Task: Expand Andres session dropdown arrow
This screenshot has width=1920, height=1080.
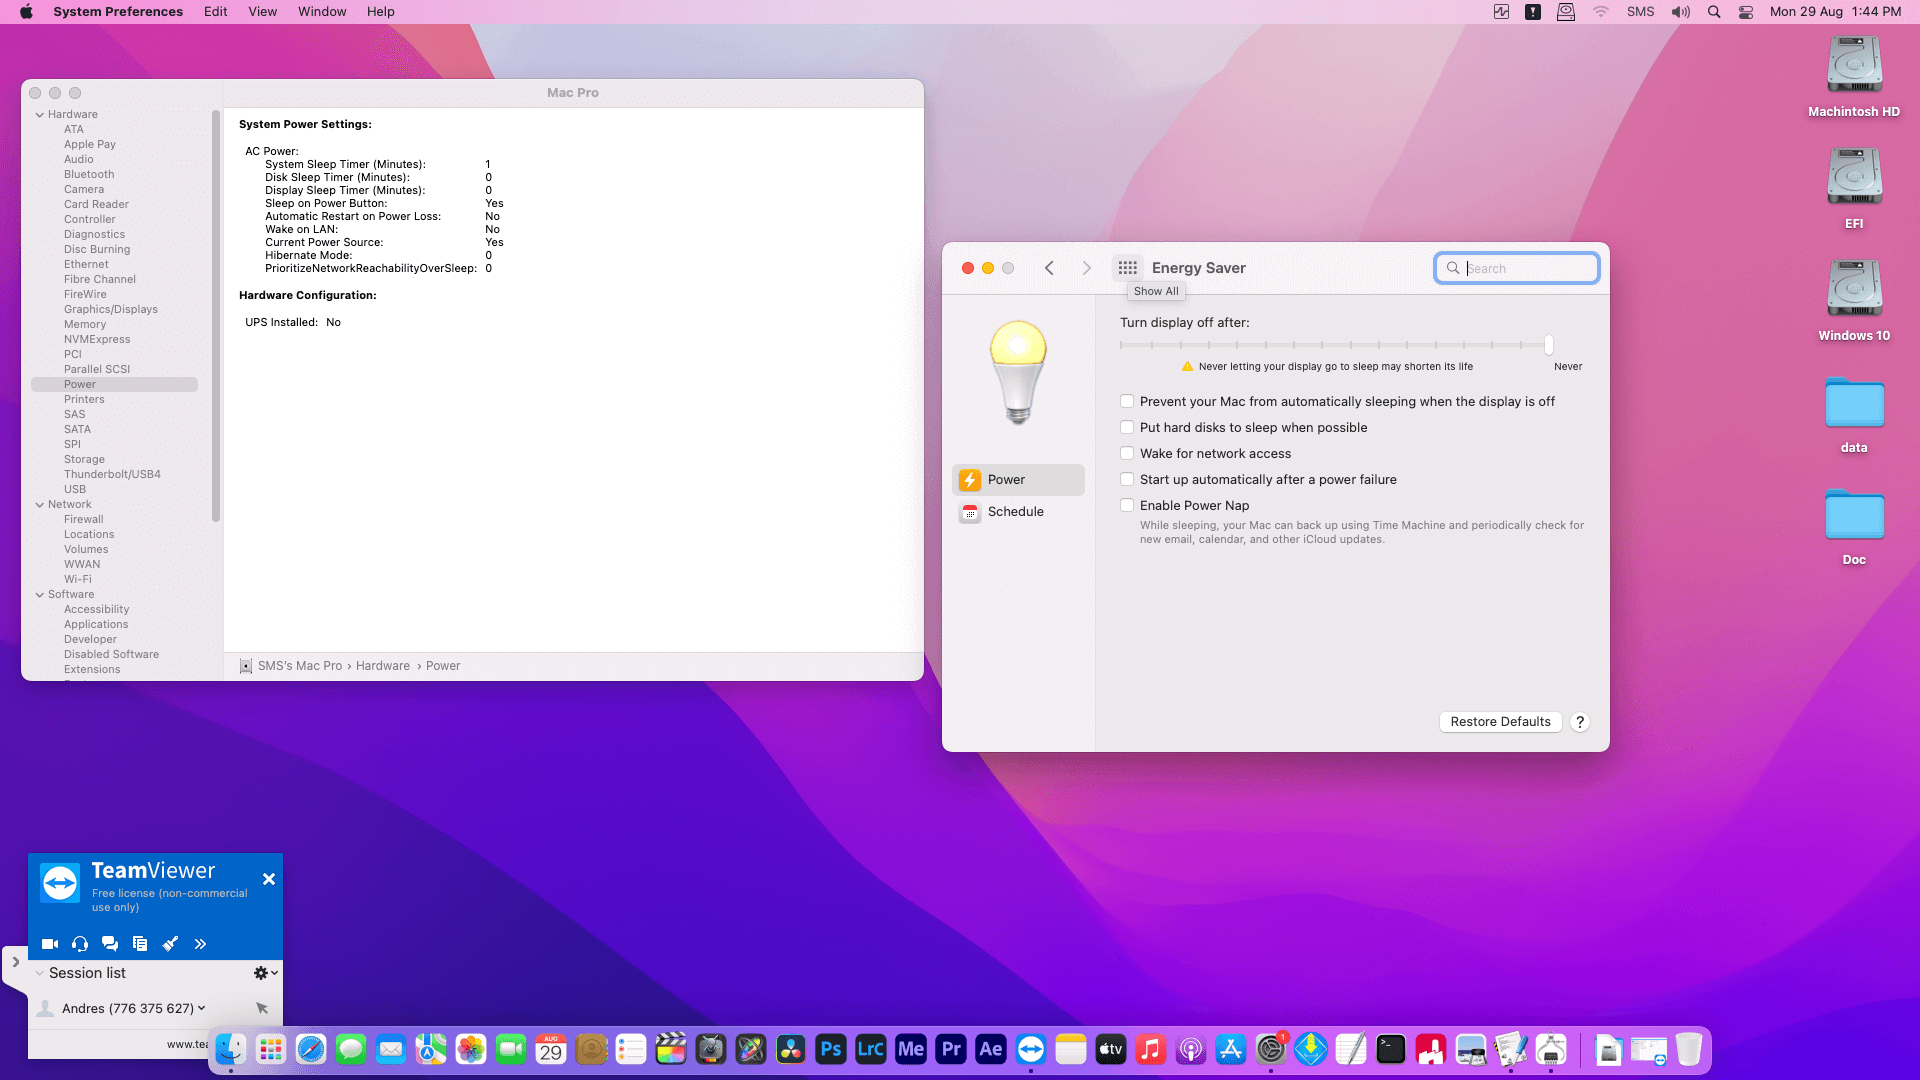Action: pyautogui.click(x=202, y=1008)
